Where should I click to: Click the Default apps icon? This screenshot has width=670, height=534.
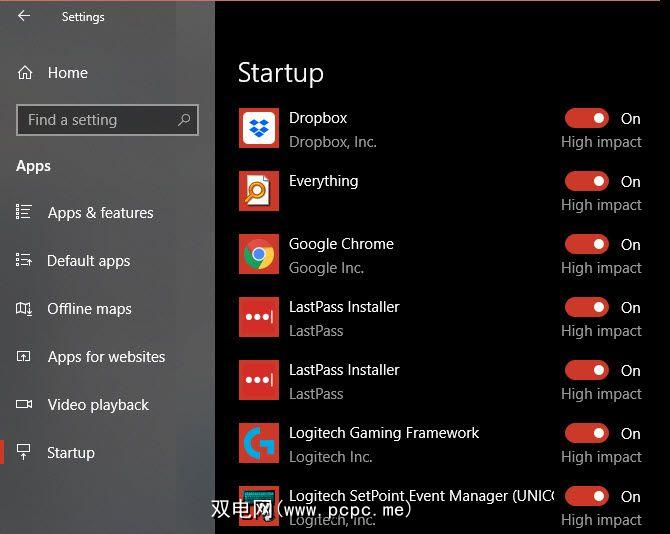(x=24, y=260)
